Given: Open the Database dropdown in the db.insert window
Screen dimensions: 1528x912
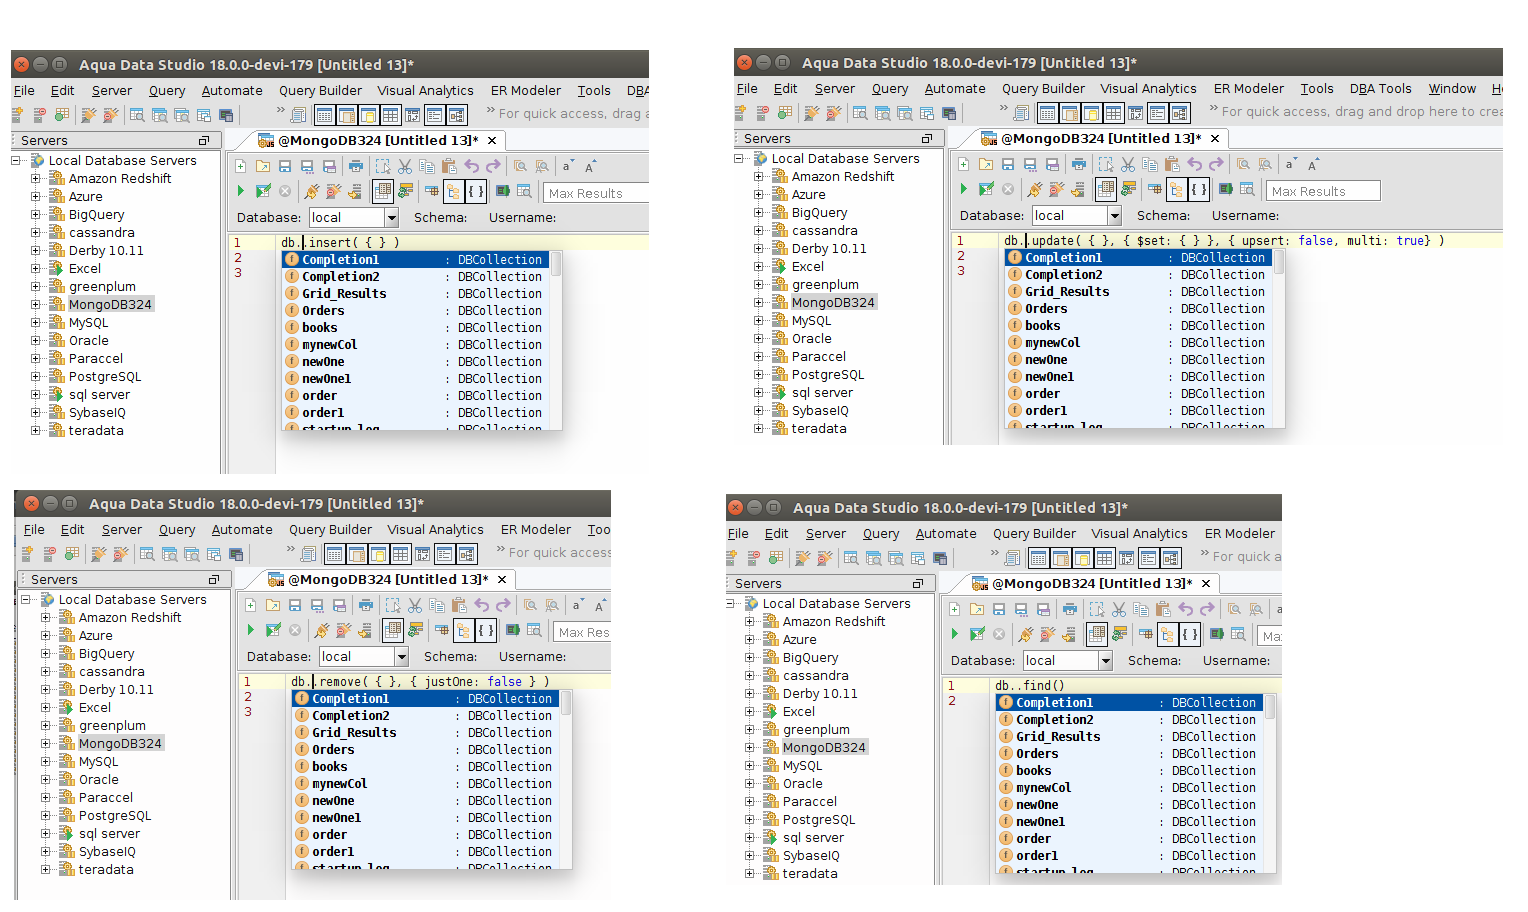Looking at the screenshot, I should [391, 218].
